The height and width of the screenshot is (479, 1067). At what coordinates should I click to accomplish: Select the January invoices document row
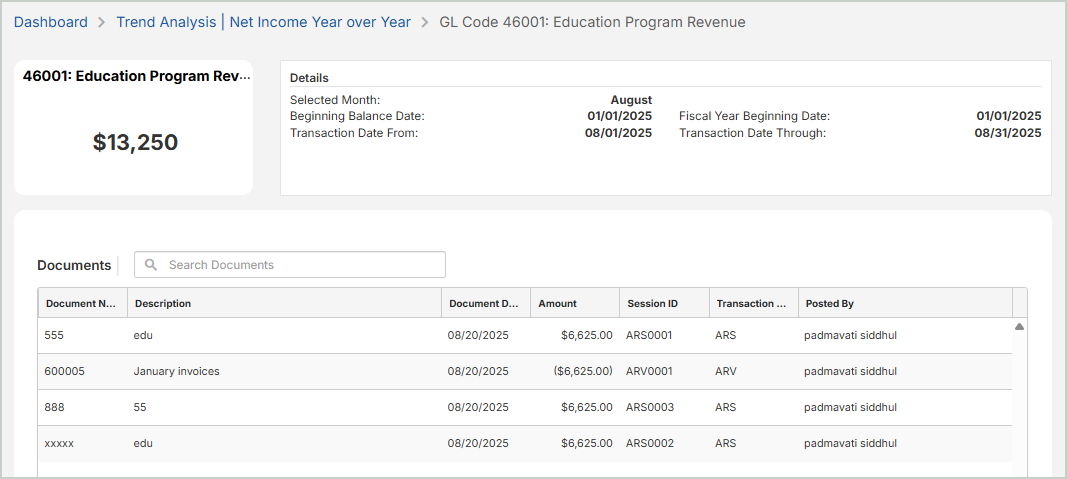176,371
